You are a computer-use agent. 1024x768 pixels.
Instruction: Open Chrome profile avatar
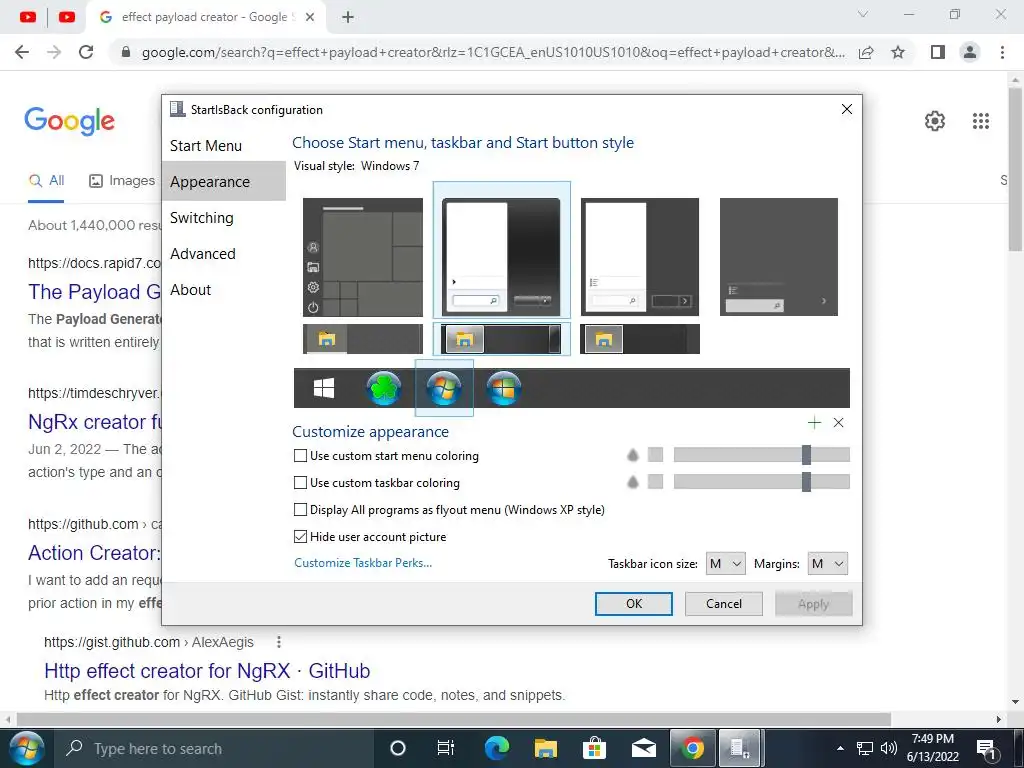click(x=970, y=52)
